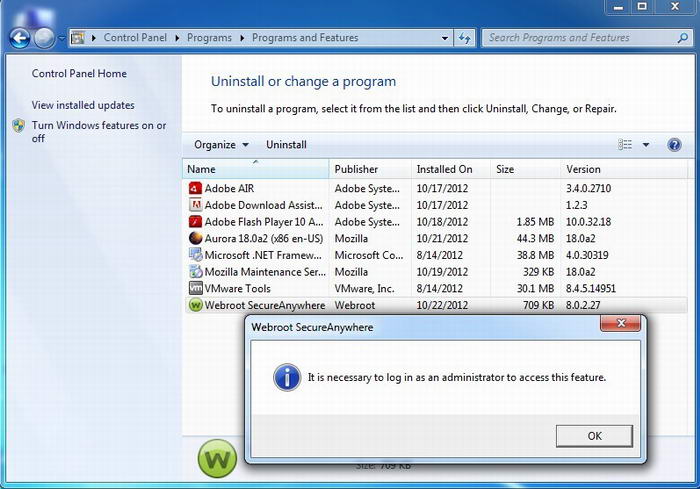Viewport: 700px width, 489px height.
Task: Click the Webroot SecureAnywhere row icon
Action: click(x=195, y=305)
